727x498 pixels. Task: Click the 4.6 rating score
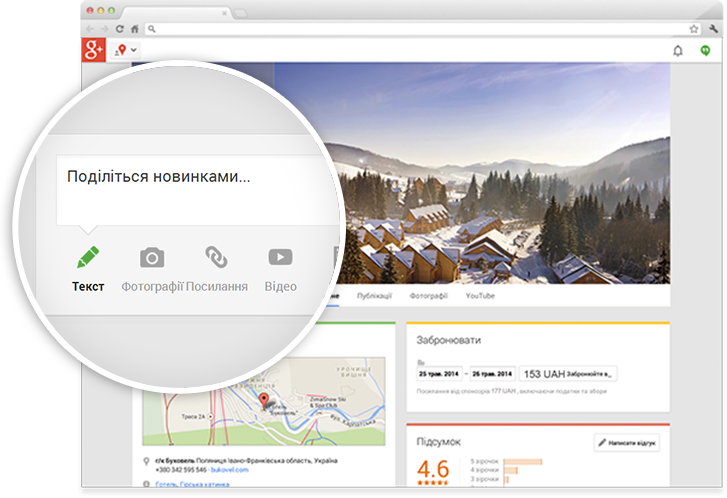tap(433, 468)
